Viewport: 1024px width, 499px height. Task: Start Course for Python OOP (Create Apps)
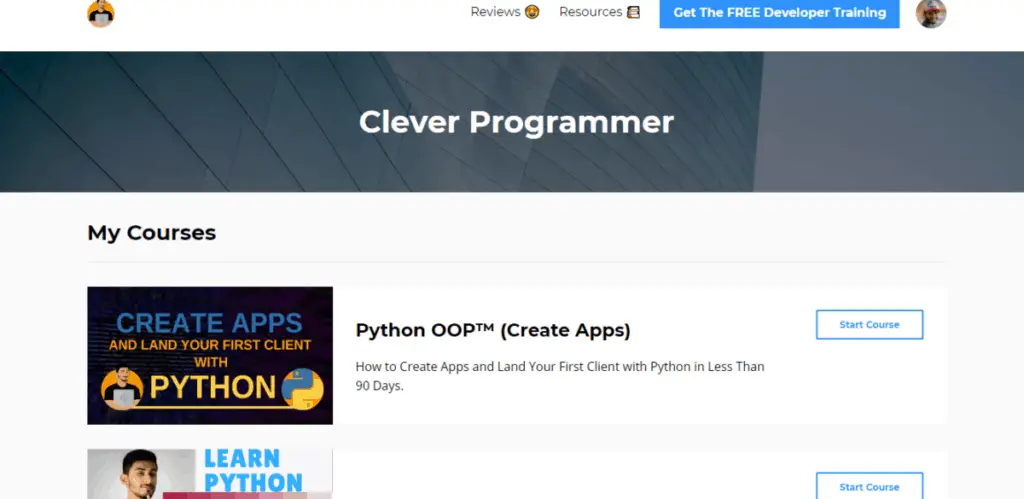[x=869, y=325]
